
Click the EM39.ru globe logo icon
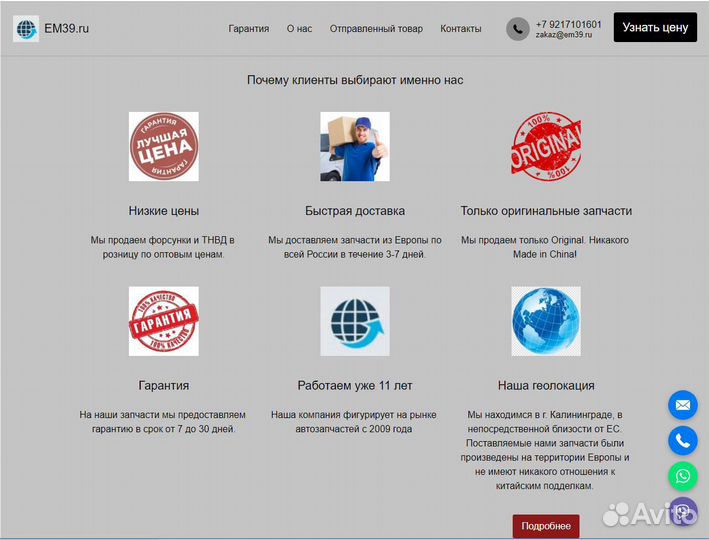(26, 28)
